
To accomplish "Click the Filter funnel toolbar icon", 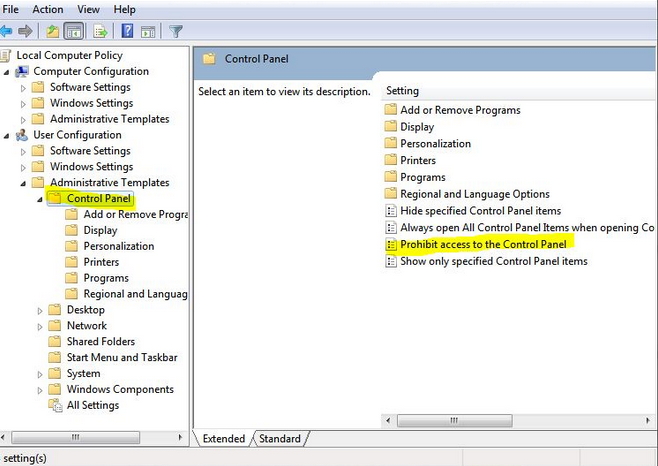I will click(176, 31).
